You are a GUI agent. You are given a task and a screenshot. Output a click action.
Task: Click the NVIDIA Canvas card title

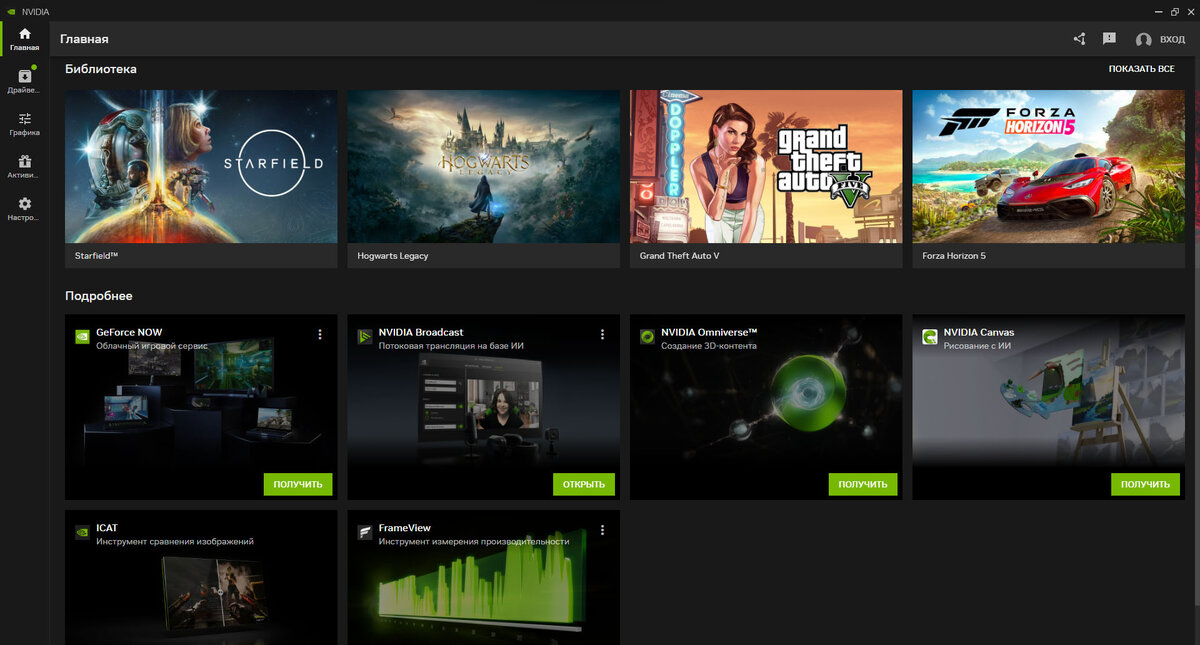click(x=979, y=332)
